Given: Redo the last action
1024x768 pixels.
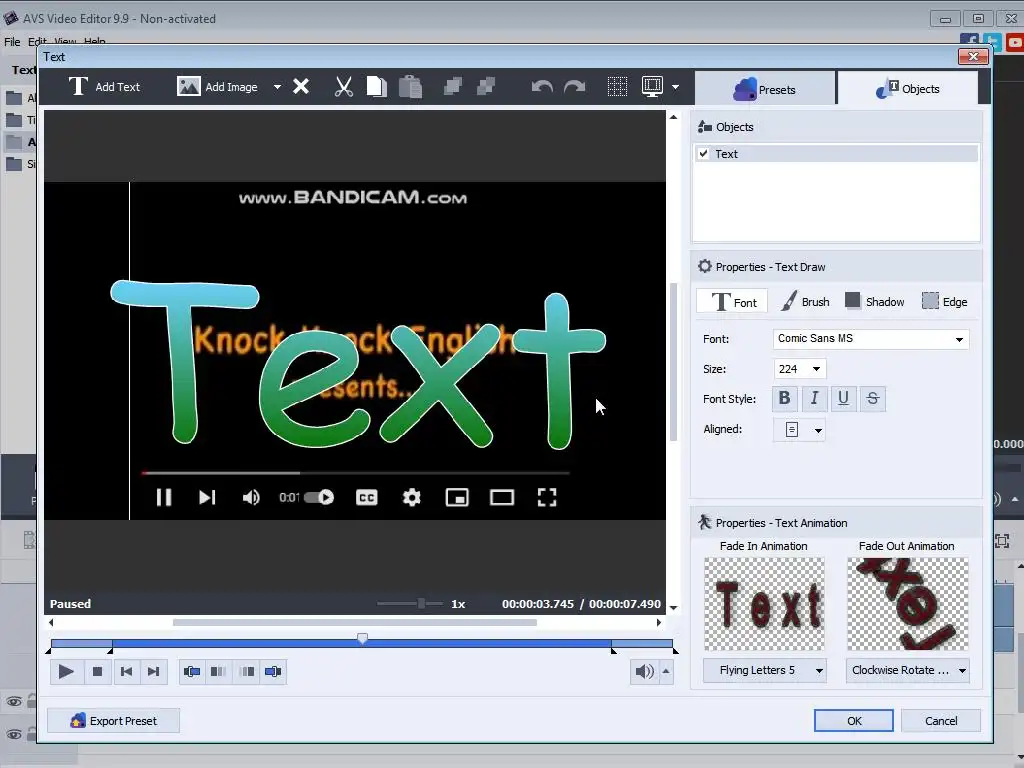Looking at the screenshot, I should tap(575, 87).
